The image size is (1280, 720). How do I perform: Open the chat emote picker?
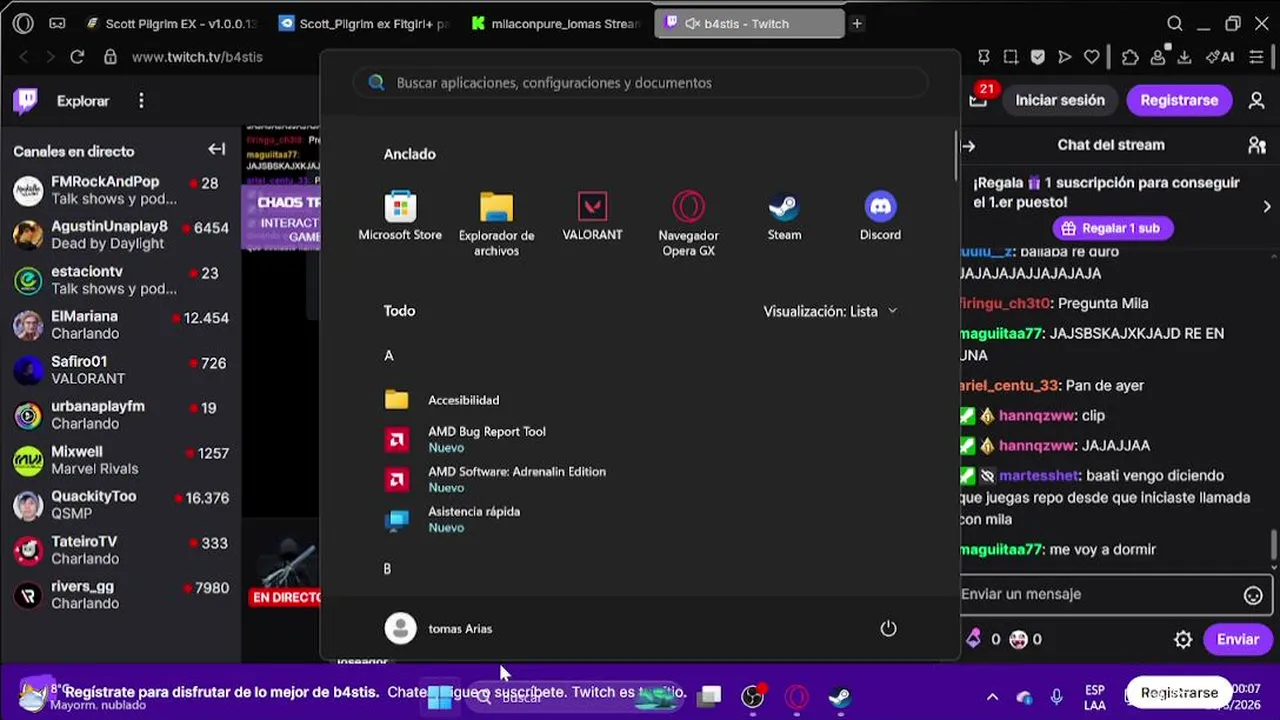[1253, 595]
